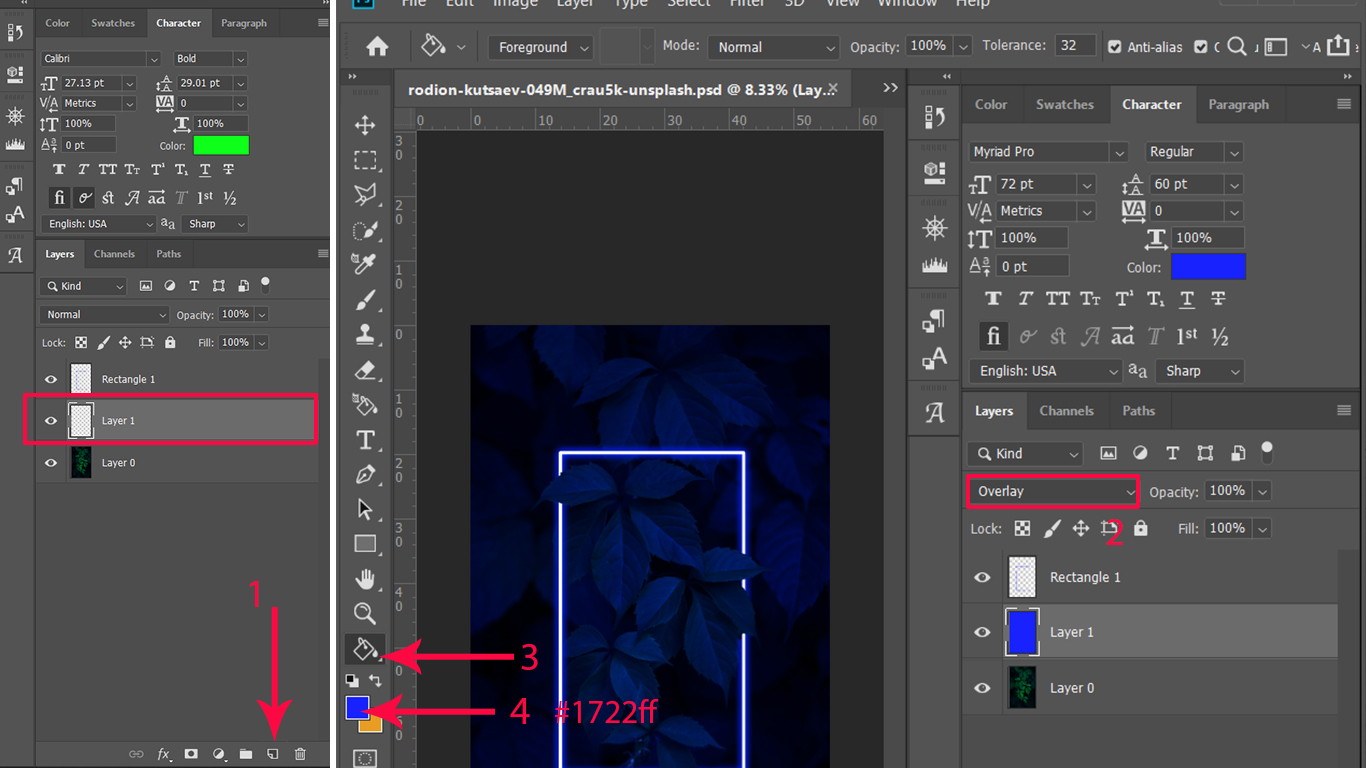Viewport: 1366px width, 768px height.
Task: Reset to default foreground and background colors
Action: 352,681
